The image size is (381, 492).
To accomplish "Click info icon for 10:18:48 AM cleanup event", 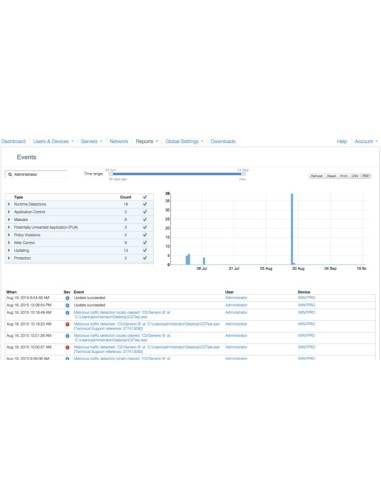I will pos(67,313).
